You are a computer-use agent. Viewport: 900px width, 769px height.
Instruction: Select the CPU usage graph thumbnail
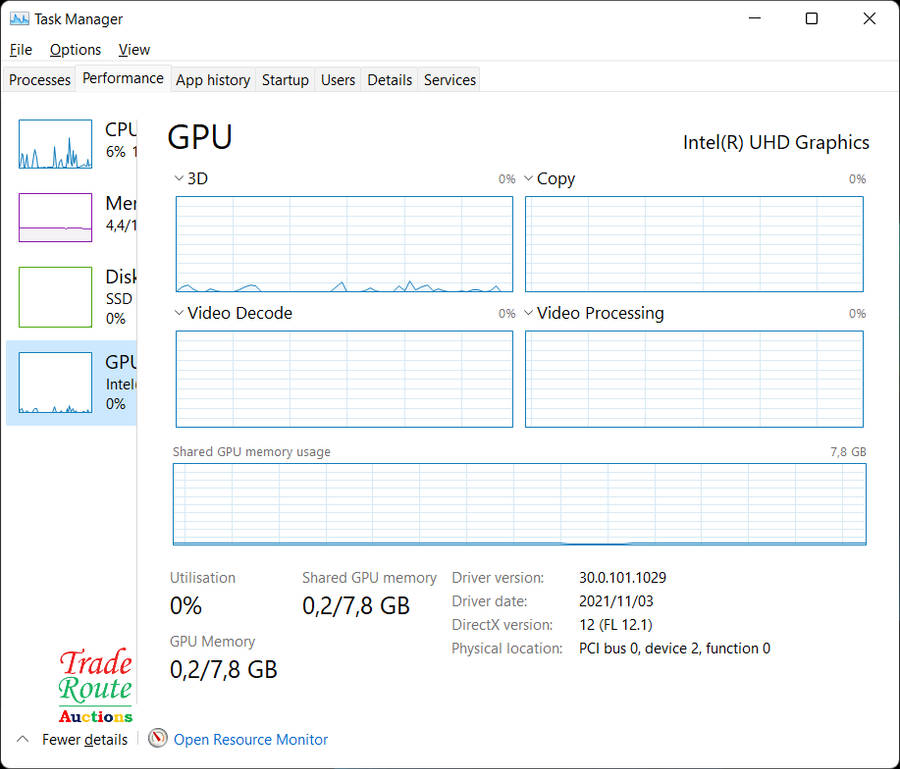(x=55, y=144)
